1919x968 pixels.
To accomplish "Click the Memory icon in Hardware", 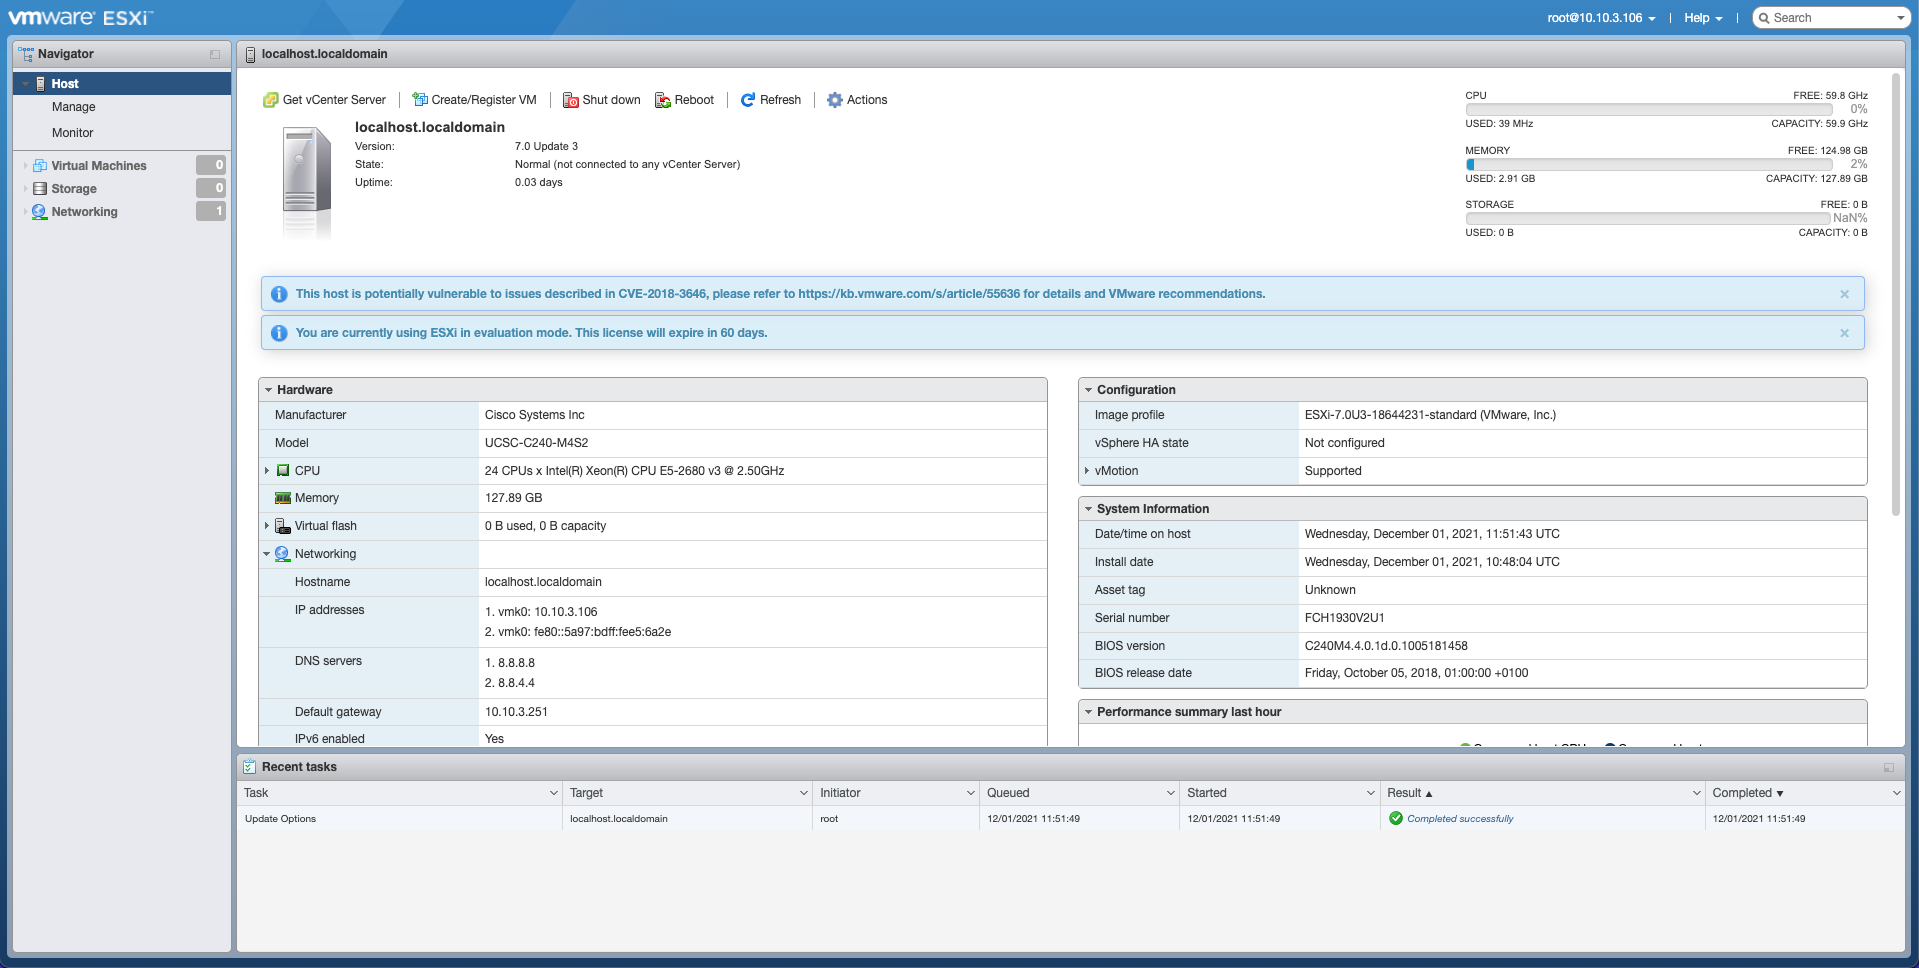I will 283,498.
